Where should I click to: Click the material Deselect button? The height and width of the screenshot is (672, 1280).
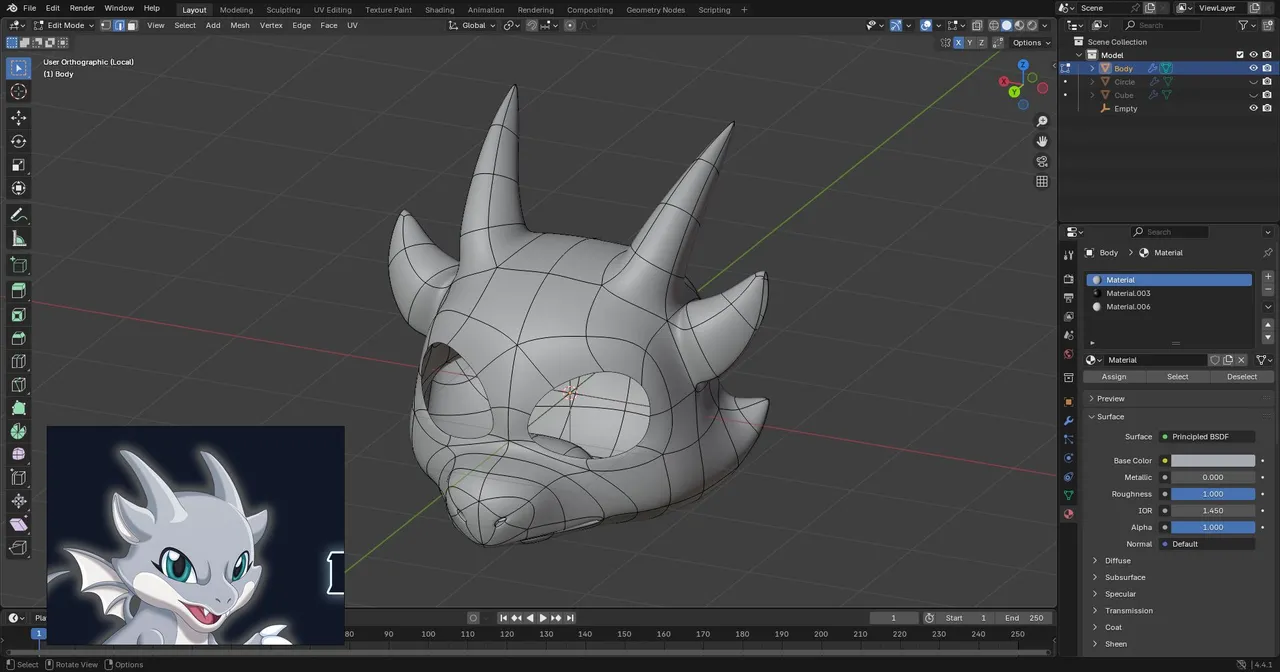pos(1242,377)
